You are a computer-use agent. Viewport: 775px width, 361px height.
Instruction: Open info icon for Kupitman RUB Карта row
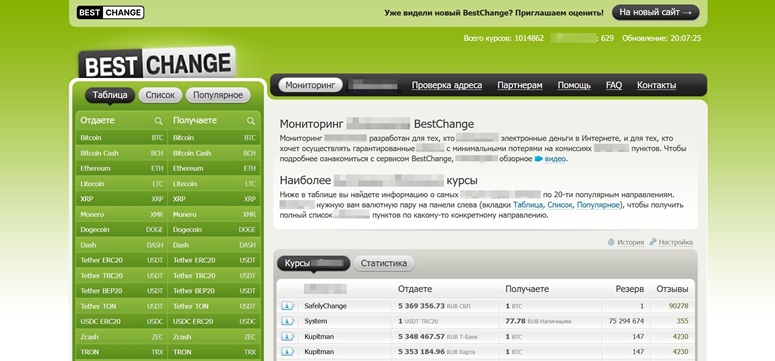(x=288, y=352)
